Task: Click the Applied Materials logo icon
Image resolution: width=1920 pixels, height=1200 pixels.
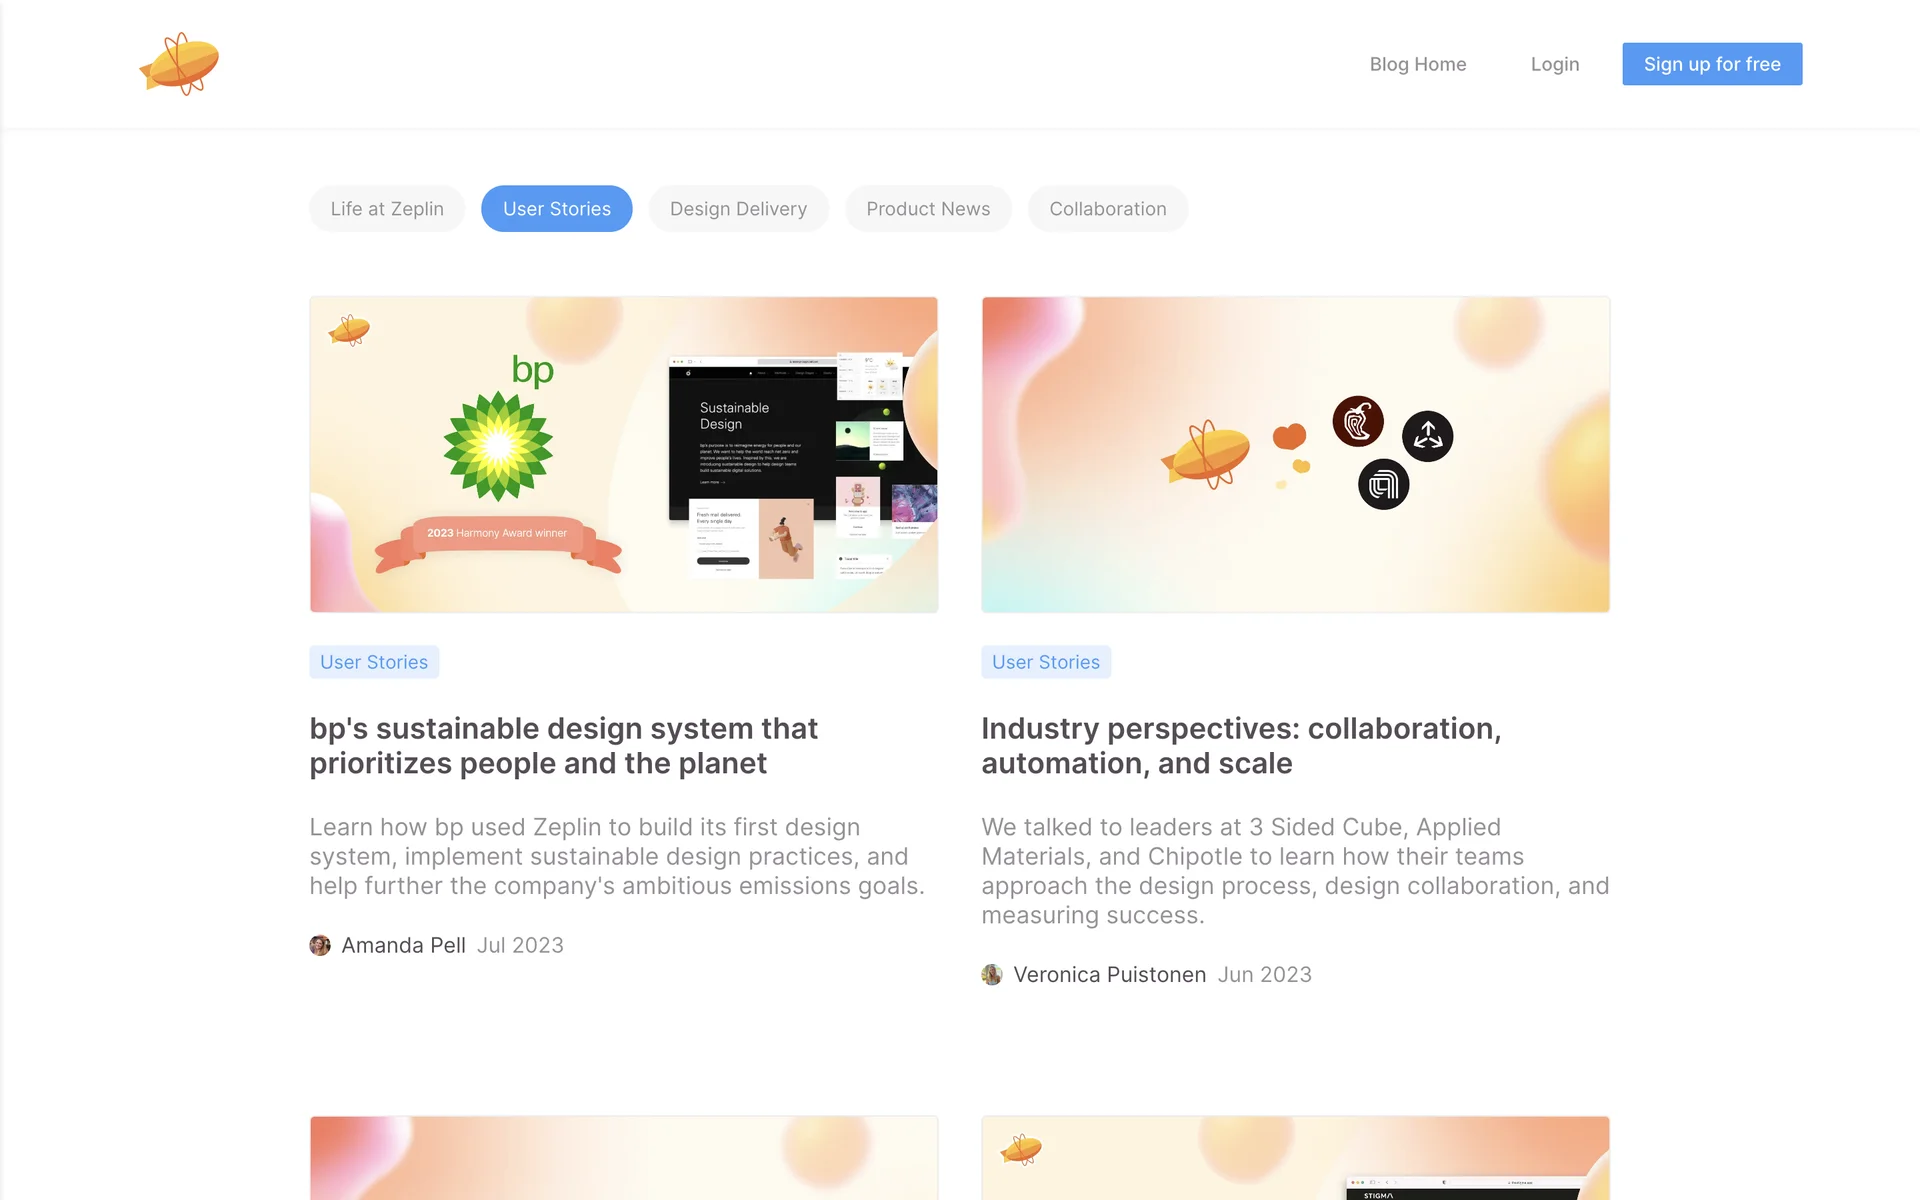Action: [x=1383, y=485]
